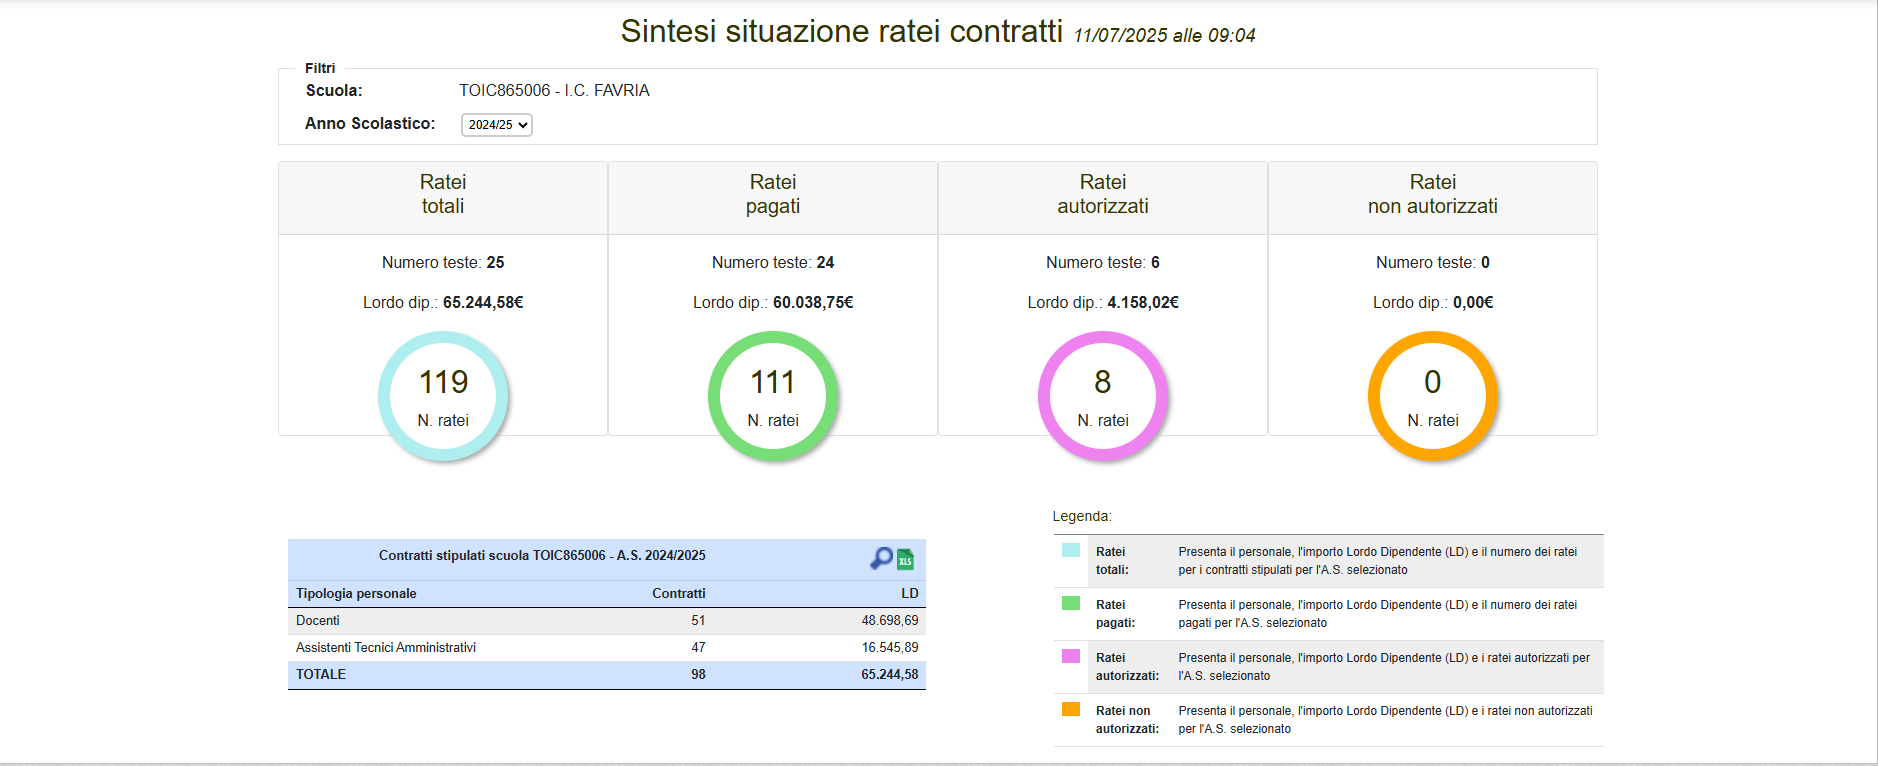This screenshot has height=766, width=1878.
Task: Click the TOTALE row in contracts table
Action: 606,675
